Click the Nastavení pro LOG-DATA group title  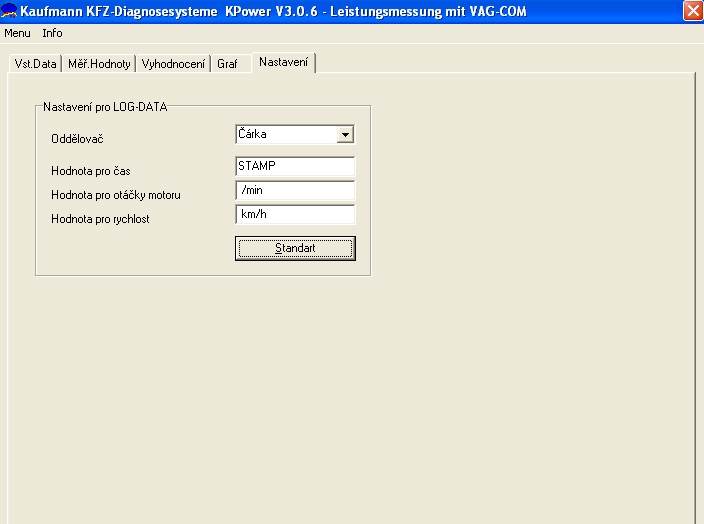tap(104, 106)
